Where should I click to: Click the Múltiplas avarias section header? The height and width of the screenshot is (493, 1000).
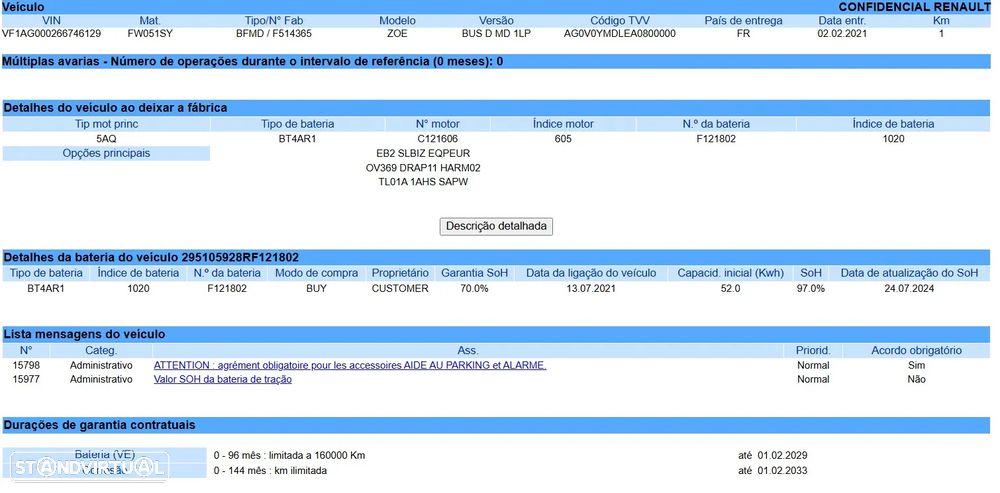click(x=496, y=62)
